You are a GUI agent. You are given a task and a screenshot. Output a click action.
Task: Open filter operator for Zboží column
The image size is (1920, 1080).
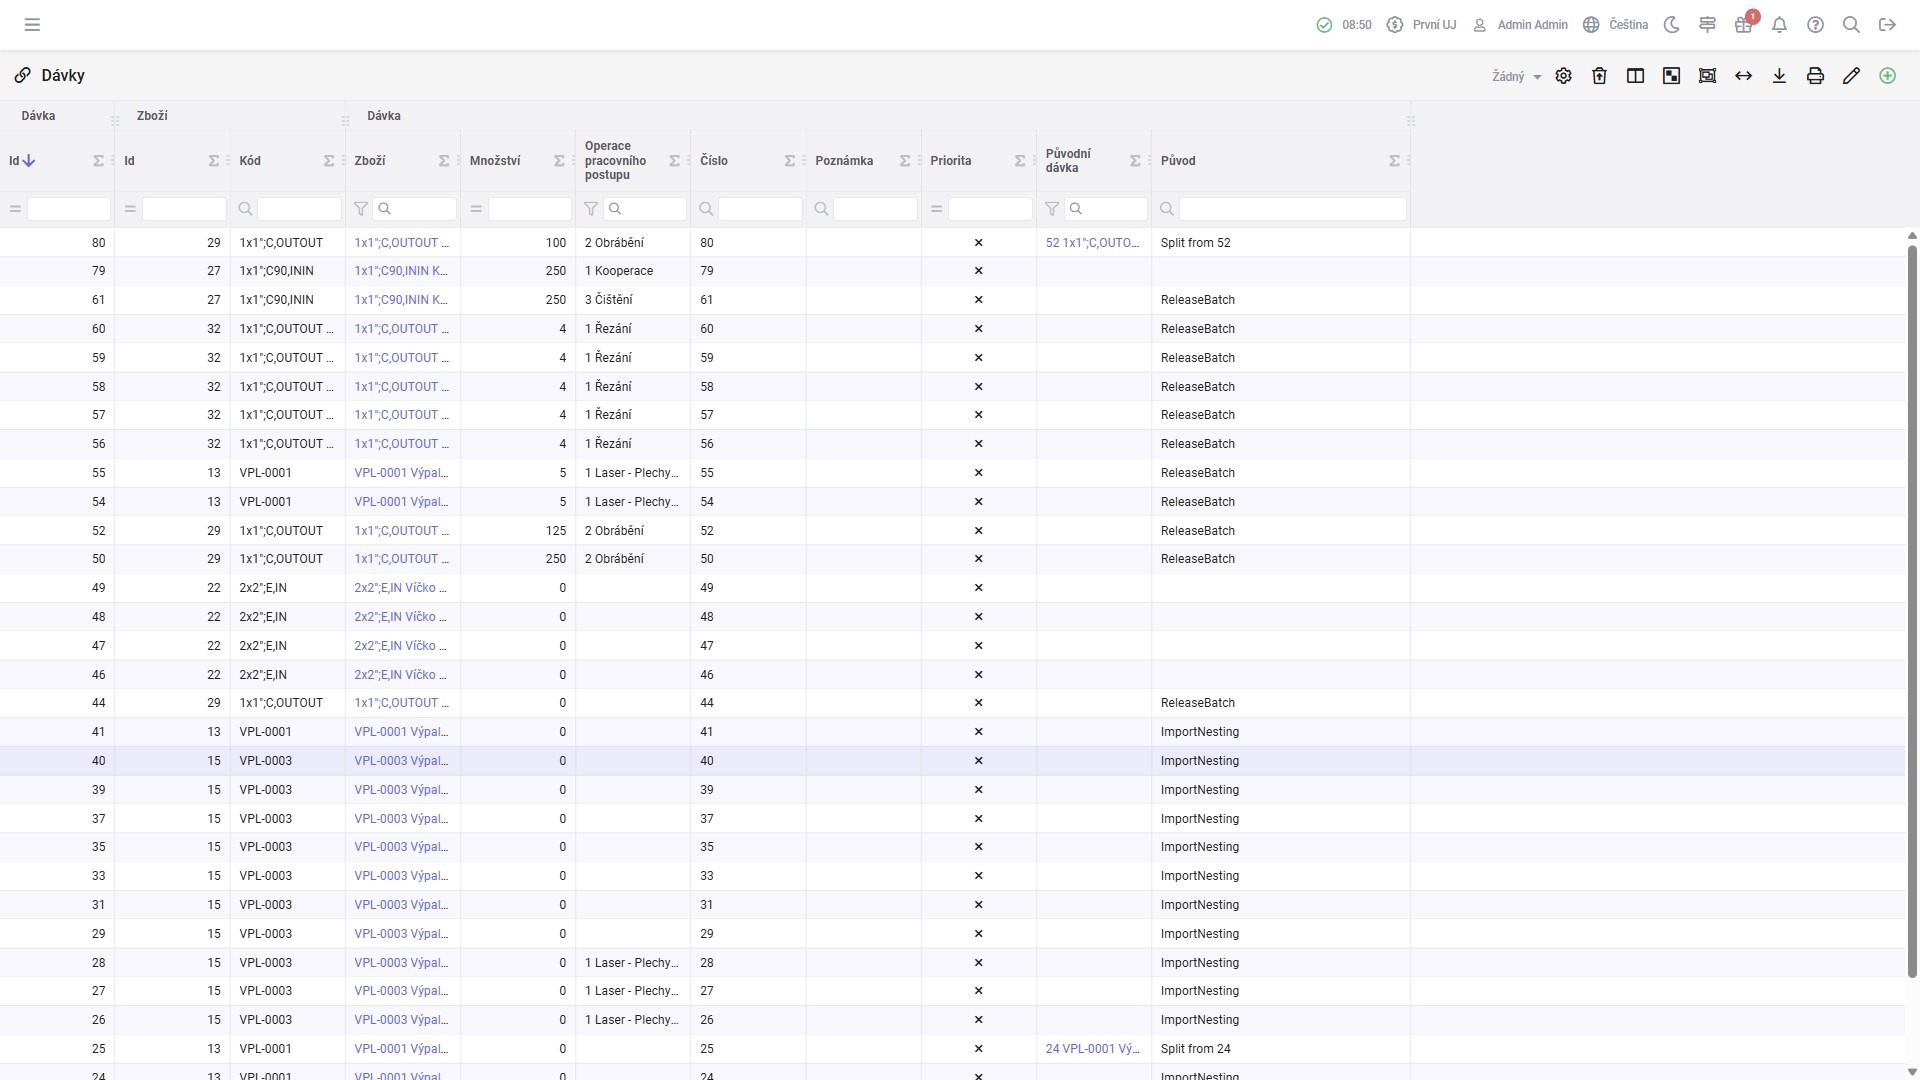[x=361, y=209]
